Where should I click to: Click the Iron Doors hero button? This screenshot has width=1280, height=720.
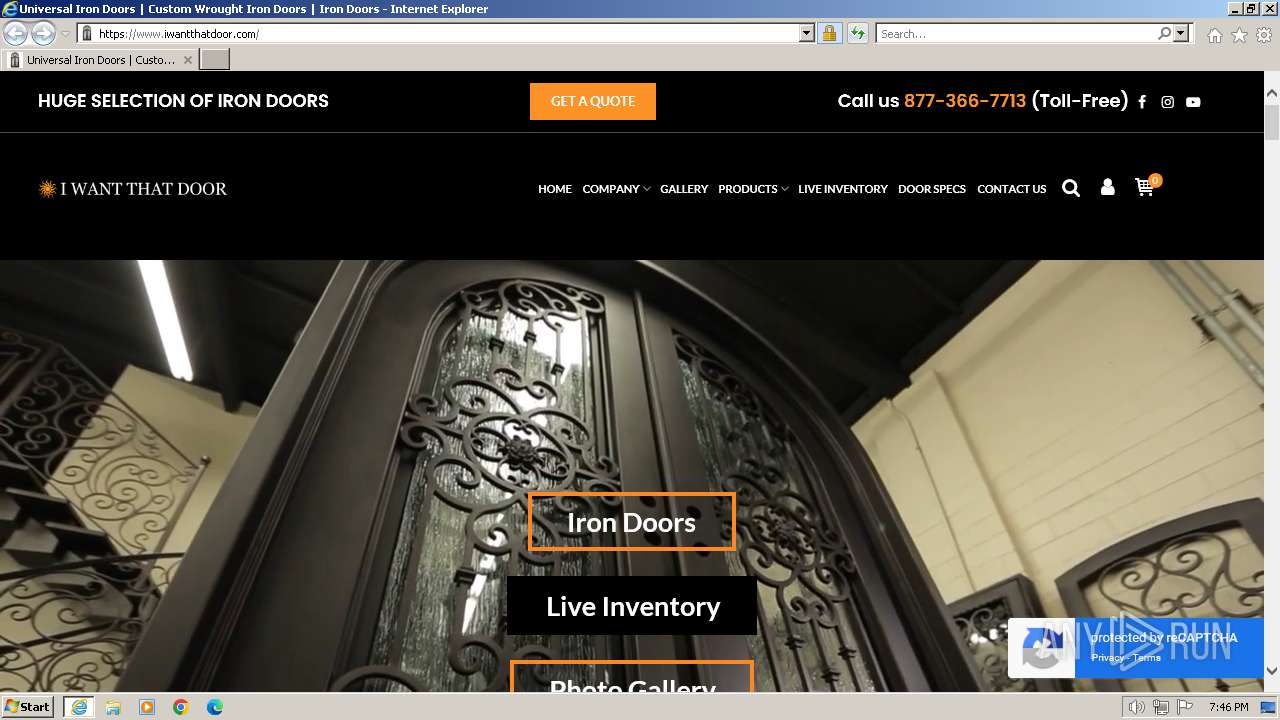pyautogui.click(x=632, y=522)
